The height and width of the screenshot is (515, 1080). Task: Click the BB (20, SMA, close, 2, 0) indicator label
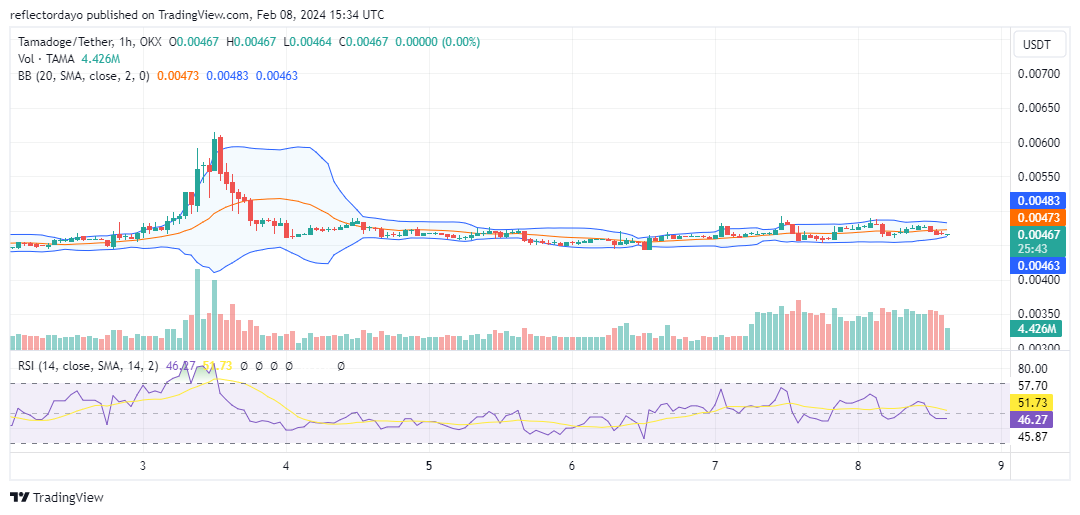[x=83, y=76]
